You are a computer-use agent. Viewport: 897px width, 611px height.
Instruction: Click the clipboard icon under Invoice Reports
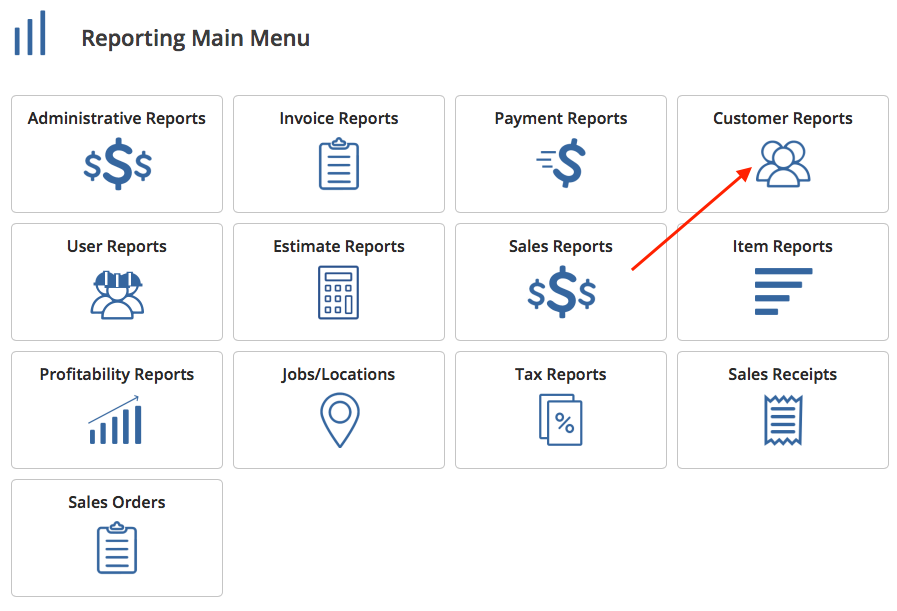click(x=339, y=165)
